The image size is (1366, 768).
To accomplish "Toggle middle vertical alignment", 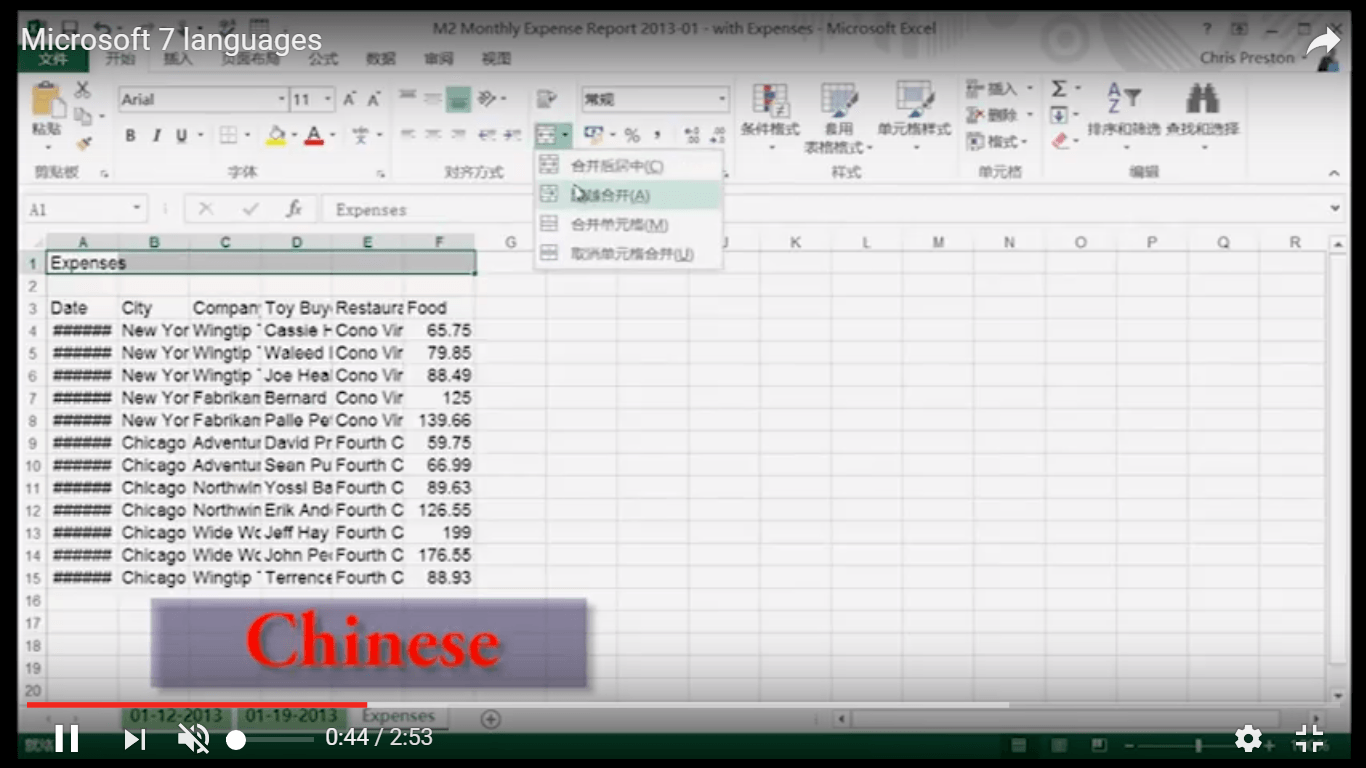I will pyautogui.click(x=433, y=98).
